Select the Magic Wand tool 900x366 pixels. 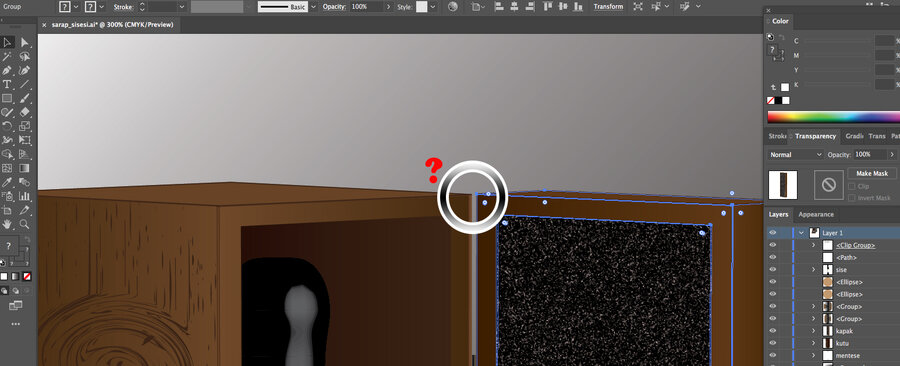(7, 56)
